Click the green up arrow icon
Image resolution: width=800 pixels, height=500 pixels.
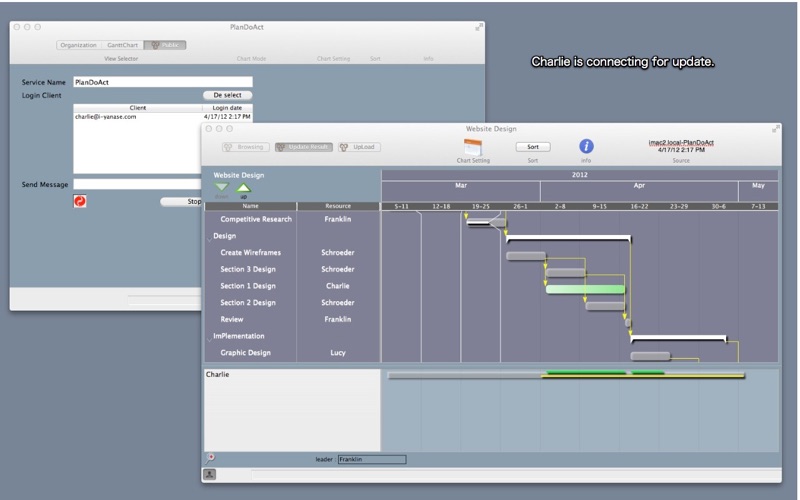(x=243, y=188)
